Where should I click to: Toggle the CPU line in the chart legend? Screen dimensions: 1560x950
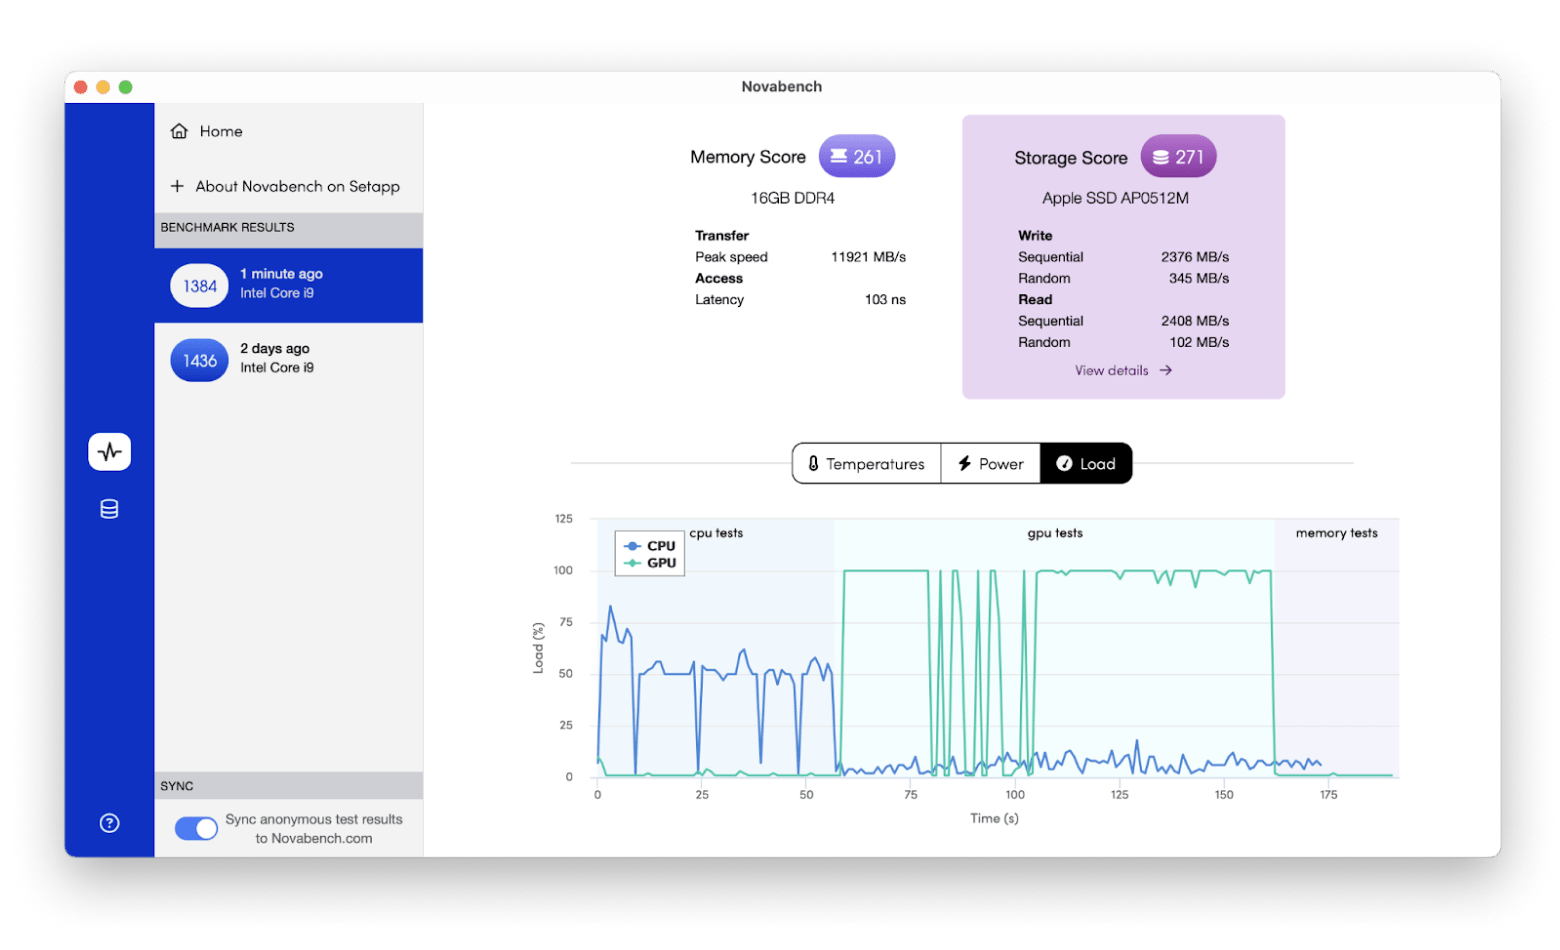pyautogui.click(x=648, y=546)
